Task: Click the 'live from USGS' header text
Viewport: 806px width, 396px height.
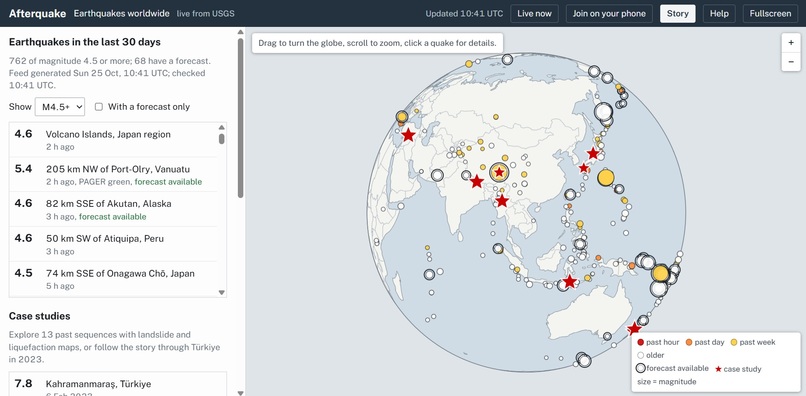Action: [x=206, y=14]
